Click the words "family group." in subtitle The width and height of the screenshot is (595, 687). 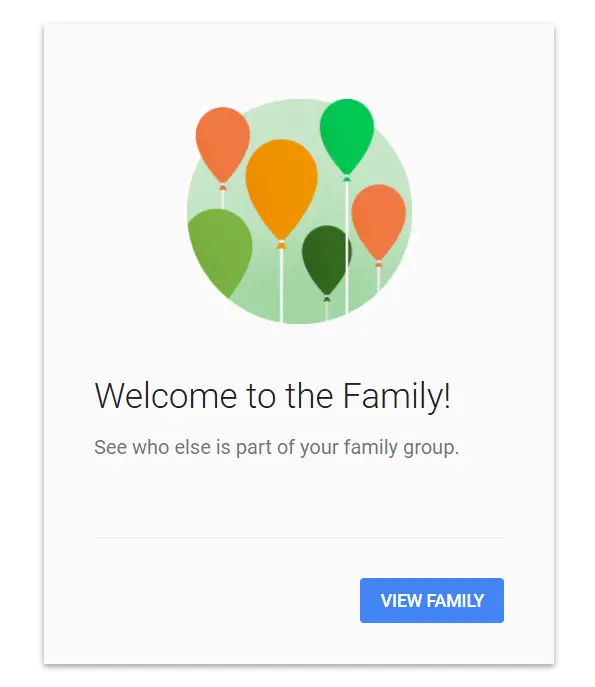(401, 448)
